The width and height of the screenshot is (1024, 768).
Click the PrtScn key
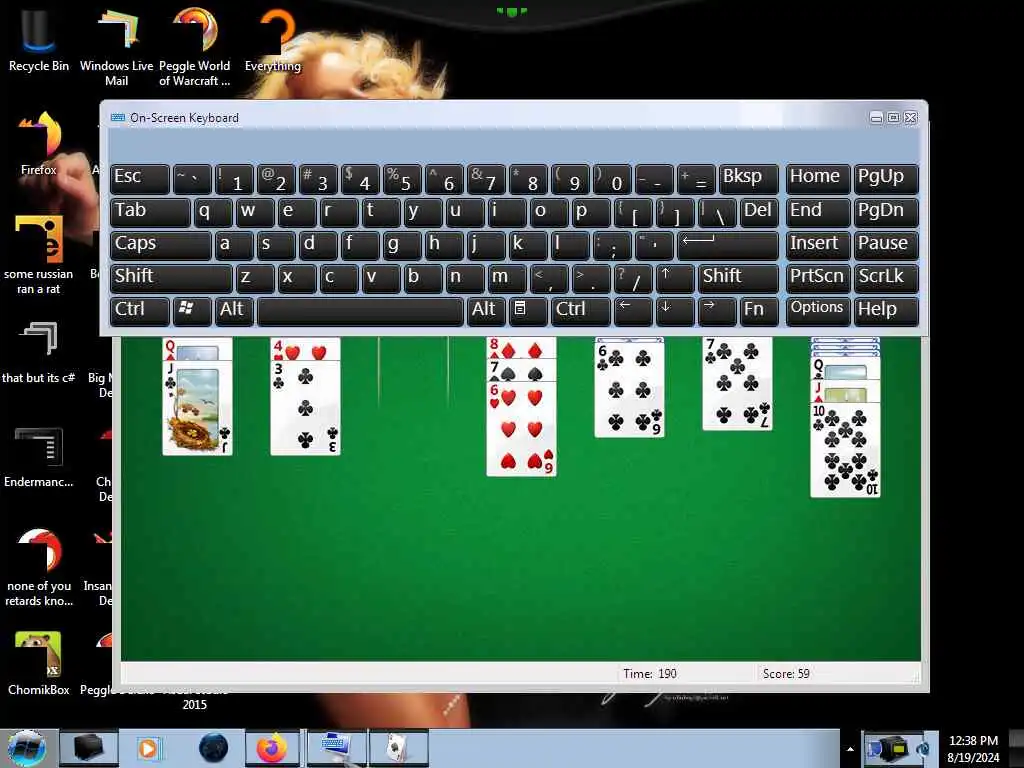pyautogui.click(x=818, y=278)
